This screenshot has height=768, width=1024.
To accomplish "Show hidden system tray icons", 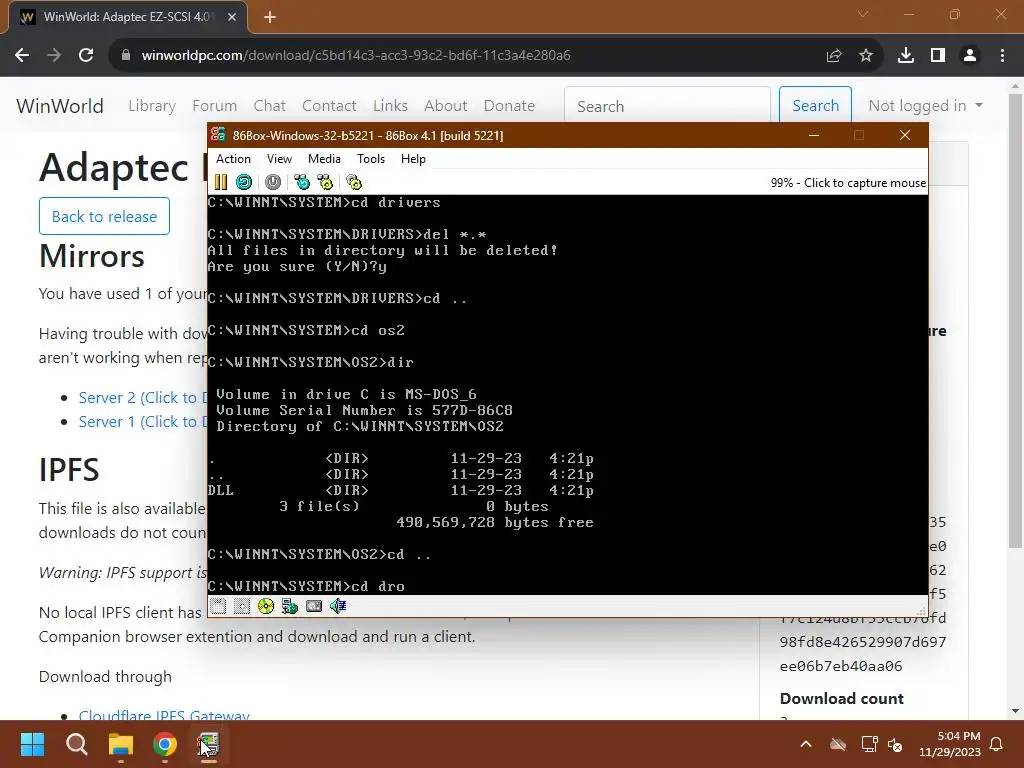I will (x=806, y=744).
